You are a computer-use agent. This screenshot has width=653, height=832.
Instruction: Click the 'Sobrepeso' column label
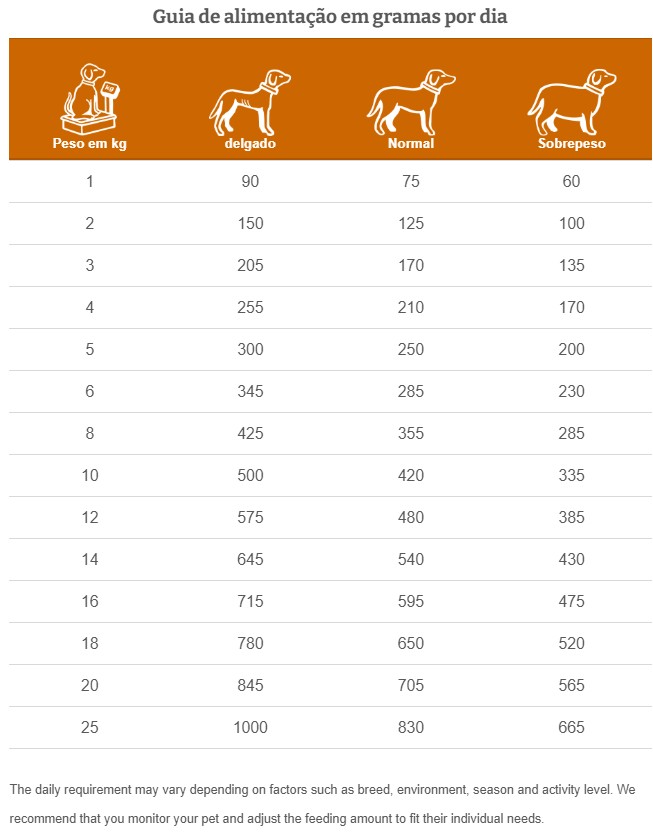[571, 143]
